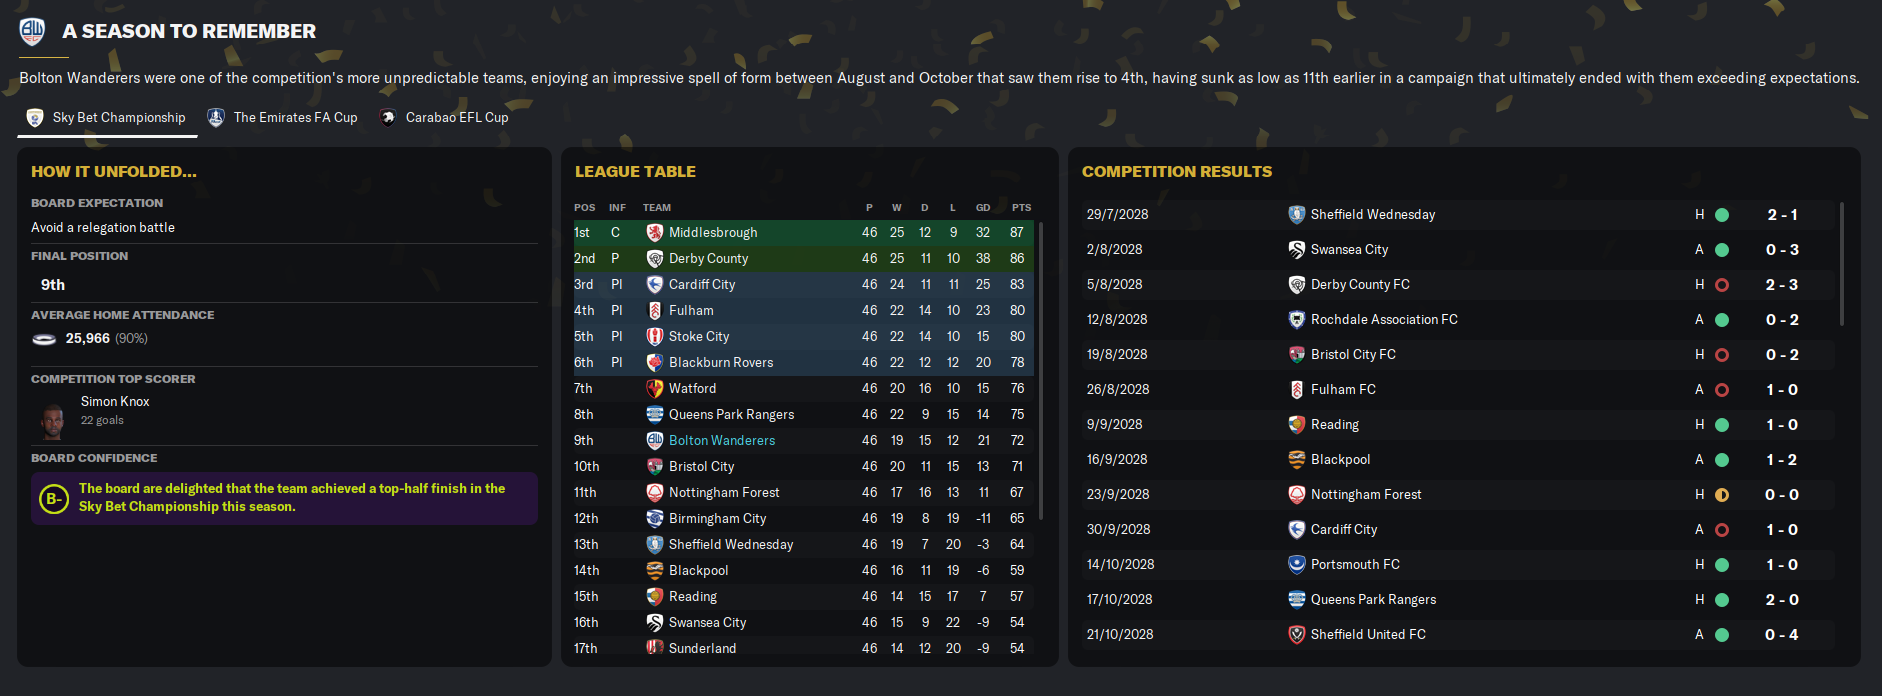Click the Bolton Wanderers crest in header
The height and width of the screenshot is (696, 1882).
(x=32, y=31)
